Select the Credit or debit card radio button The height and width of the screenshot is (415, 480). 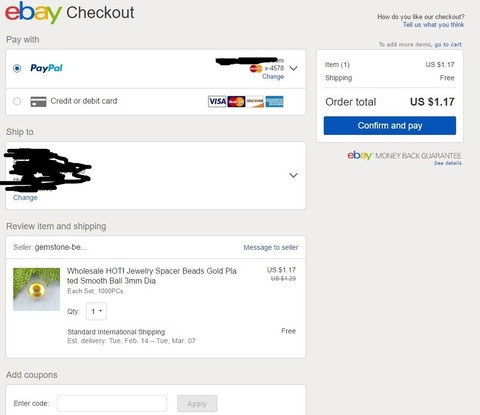(x=17, y=101)
